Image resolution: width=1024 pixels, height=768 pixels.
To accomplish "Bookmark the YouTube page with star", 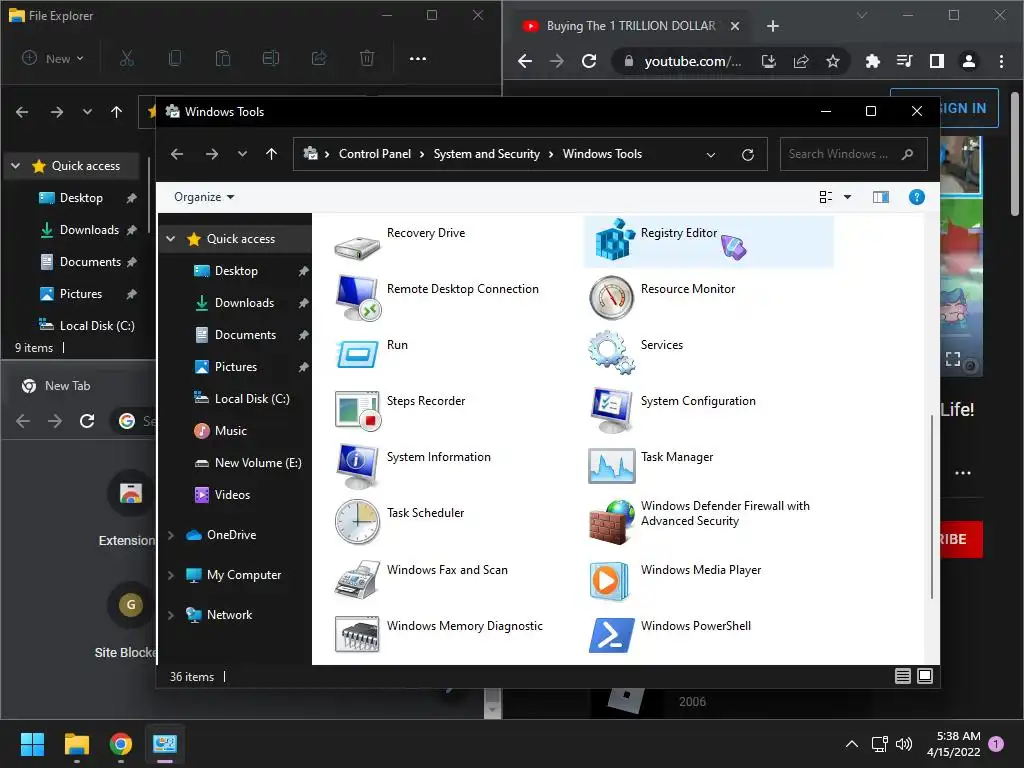I will [x=833, y=61].
